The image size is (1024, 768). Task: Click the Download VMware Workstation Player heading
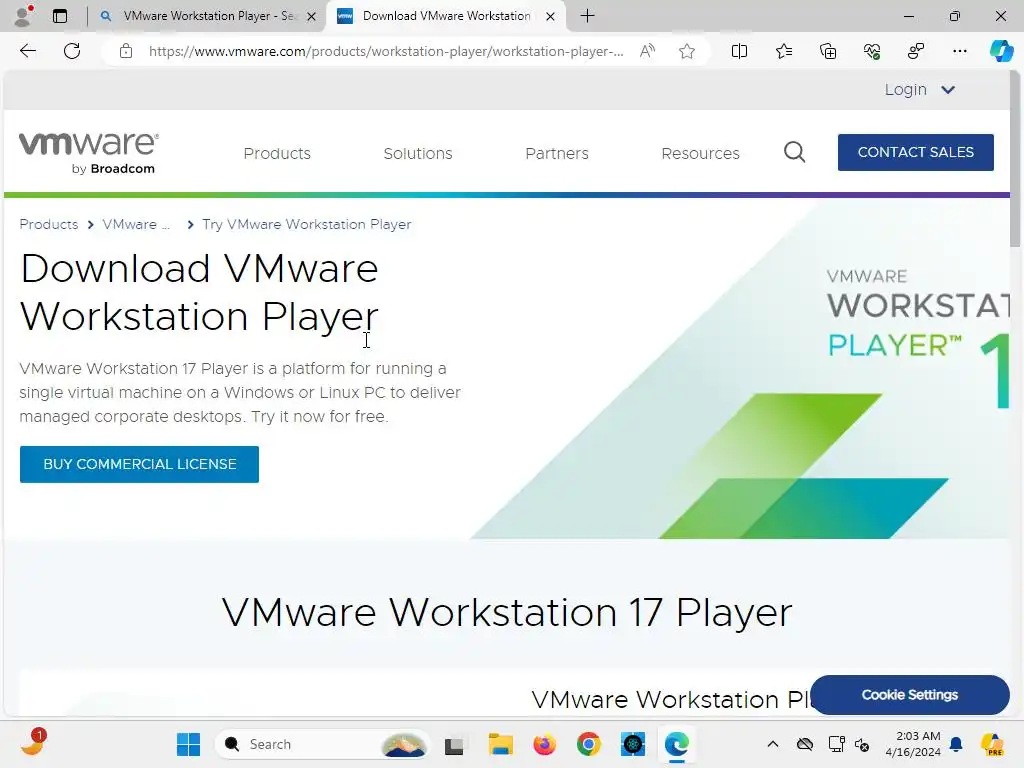point(199,293)
